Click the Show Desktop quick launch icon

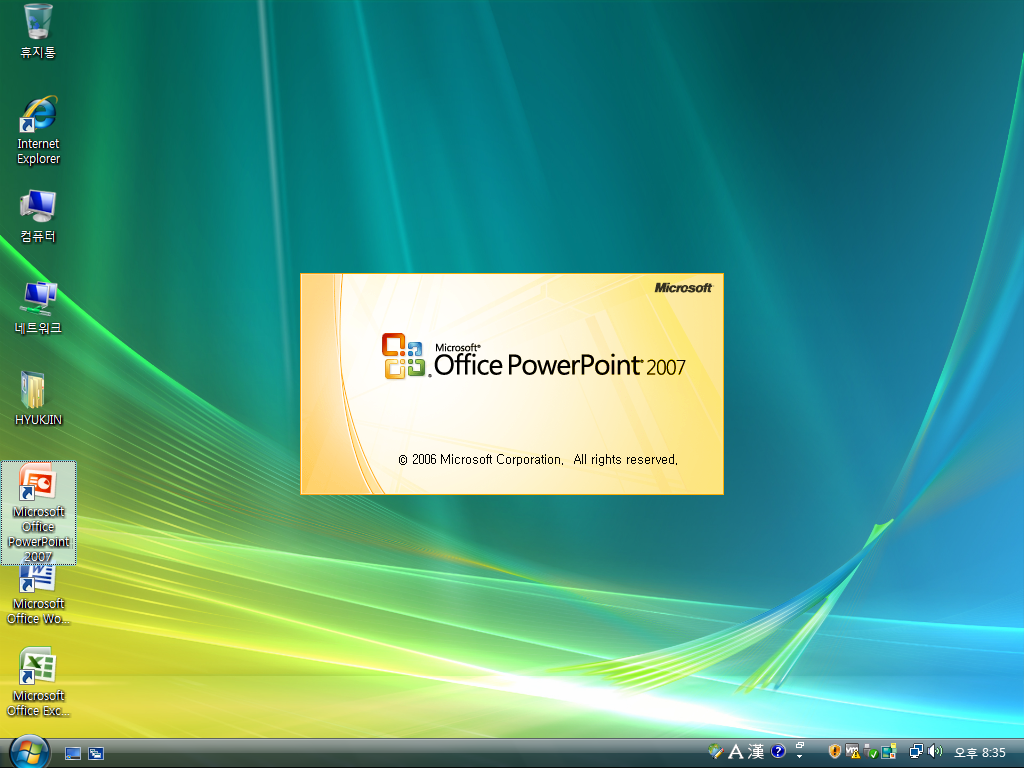[x=72, y=754]
